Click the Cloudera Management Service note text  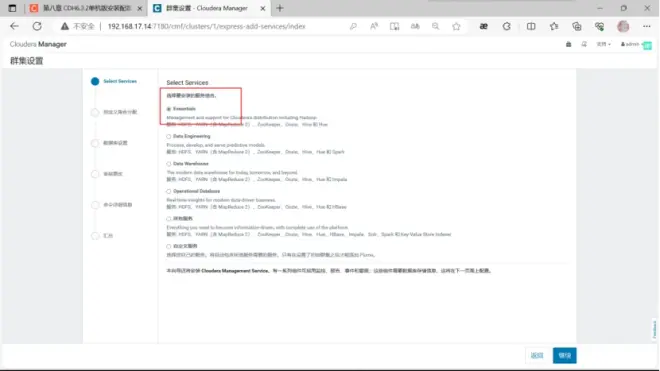(329, 271)
